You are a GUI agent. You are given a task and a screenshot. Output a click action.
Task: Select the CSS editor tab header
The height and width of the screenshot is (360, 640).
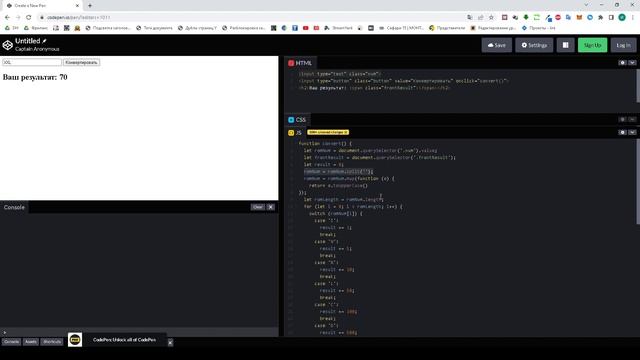297,120
